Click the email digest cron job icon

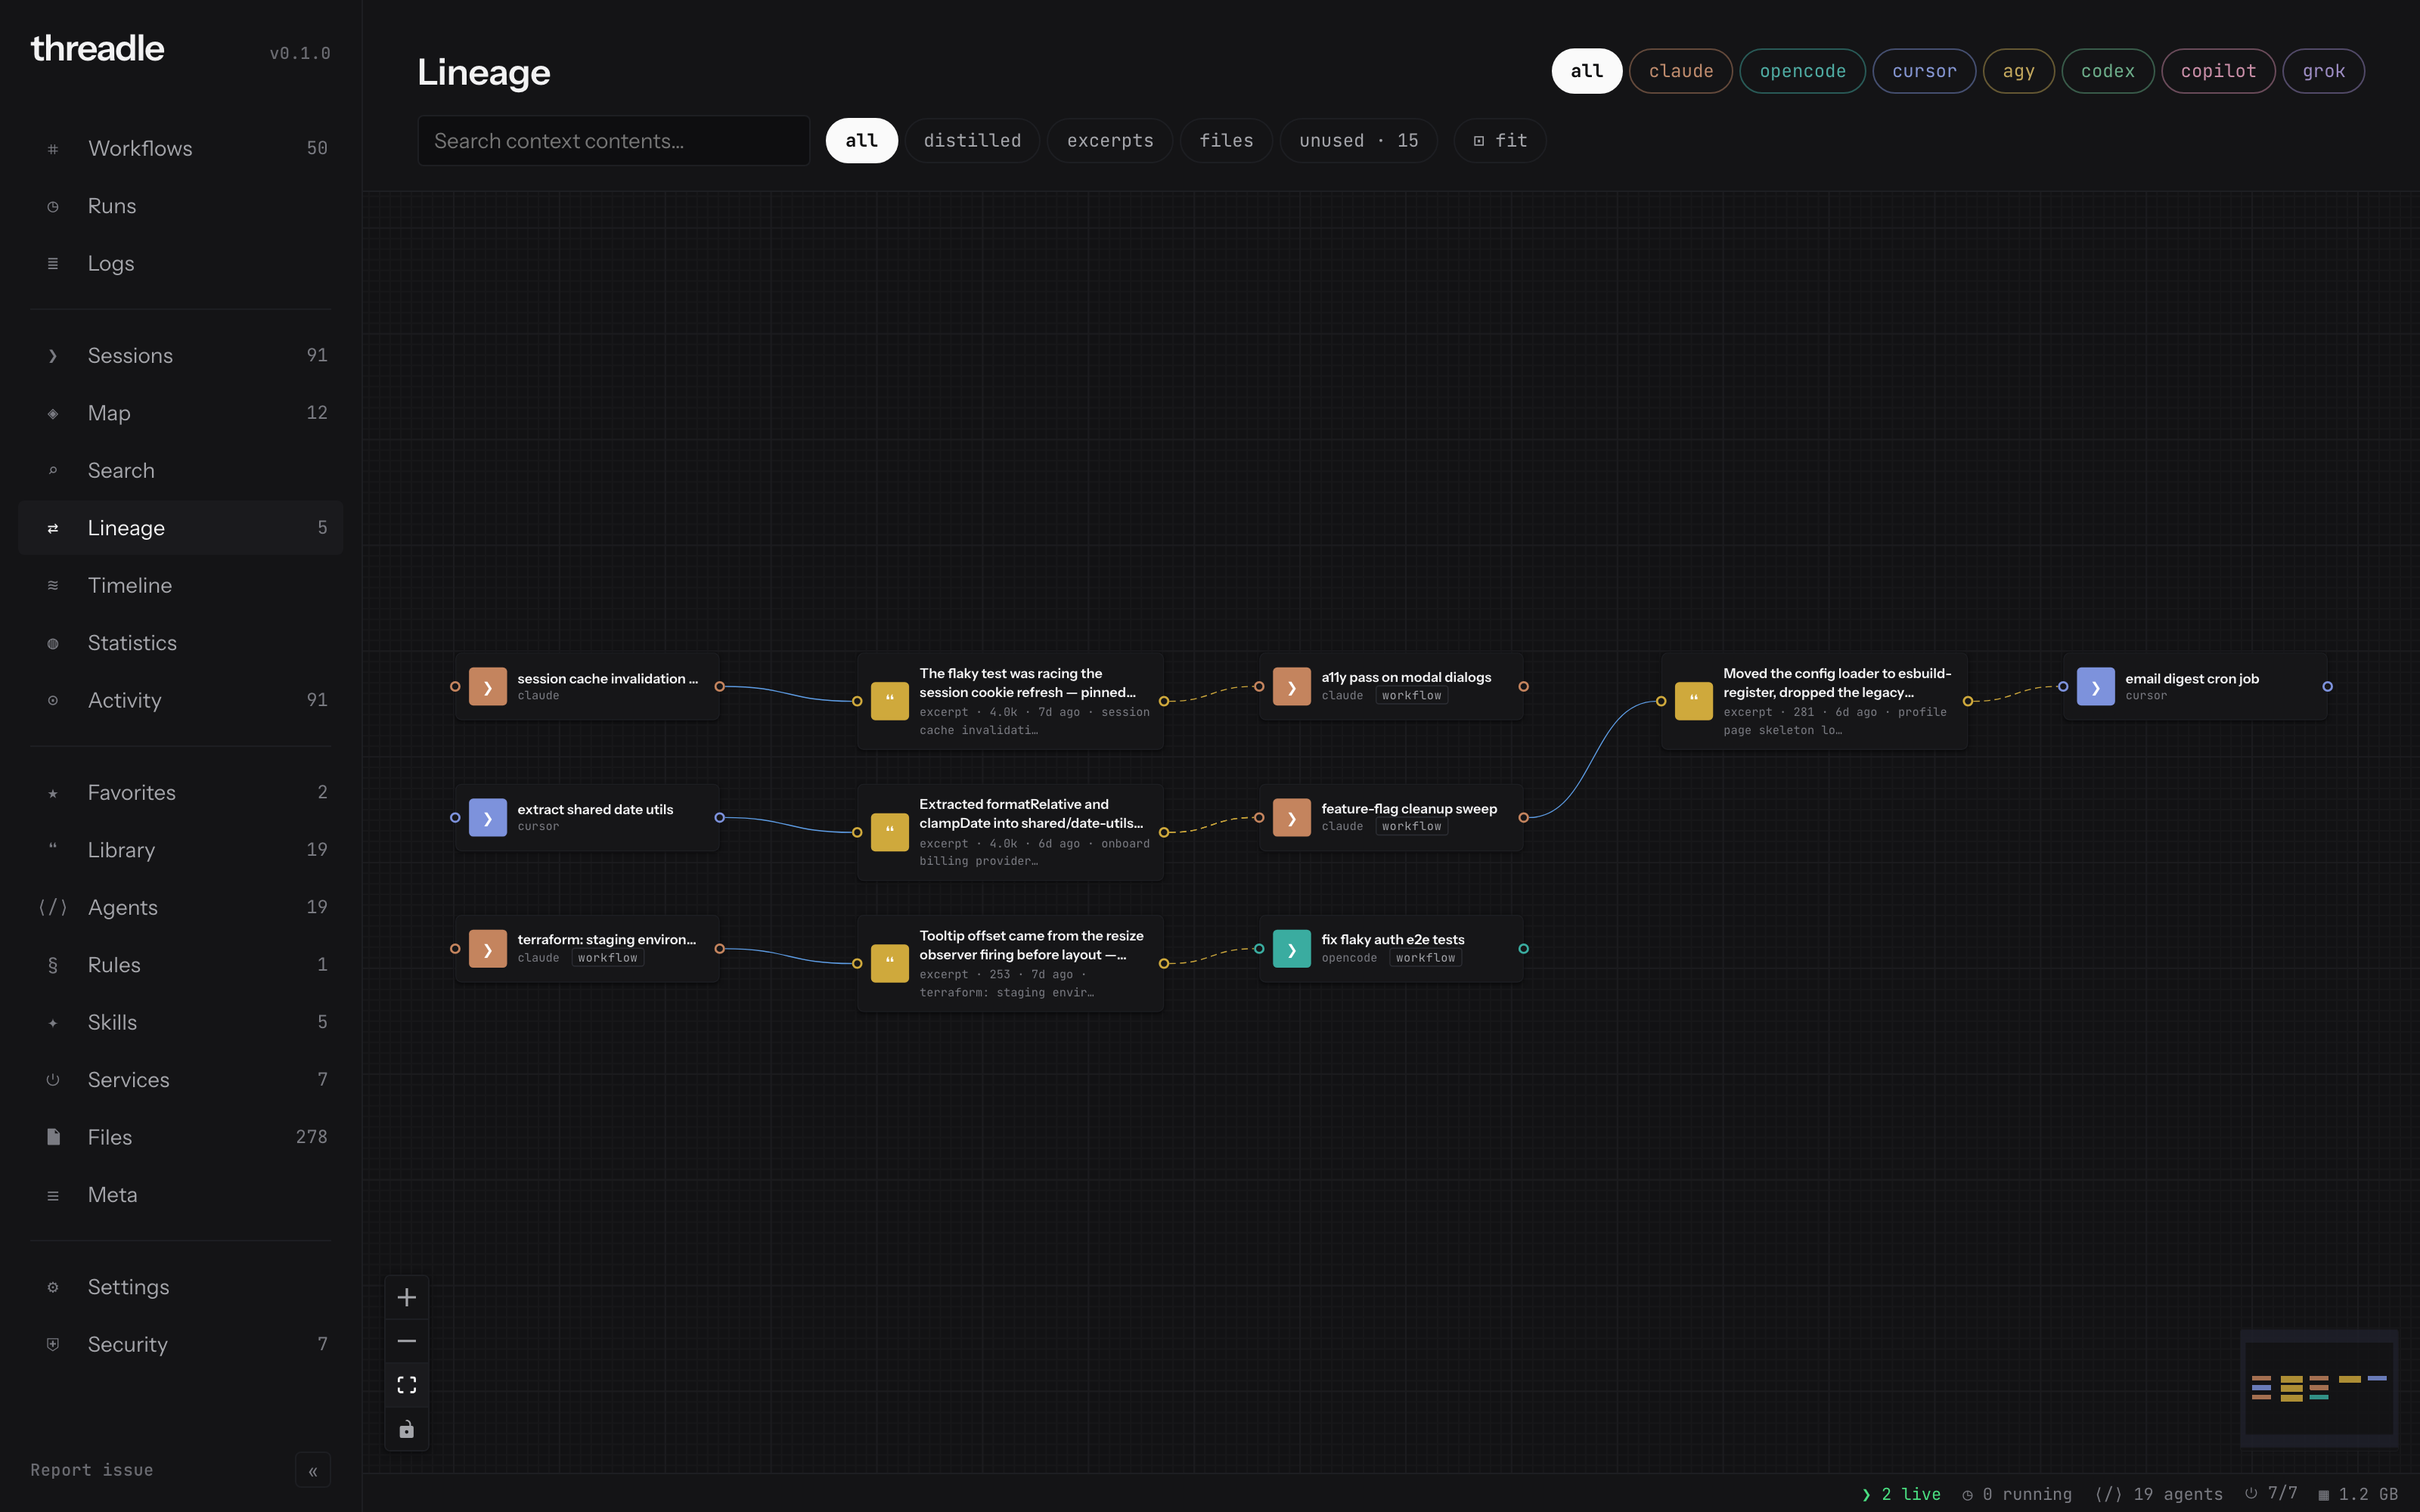point(2095,687)
